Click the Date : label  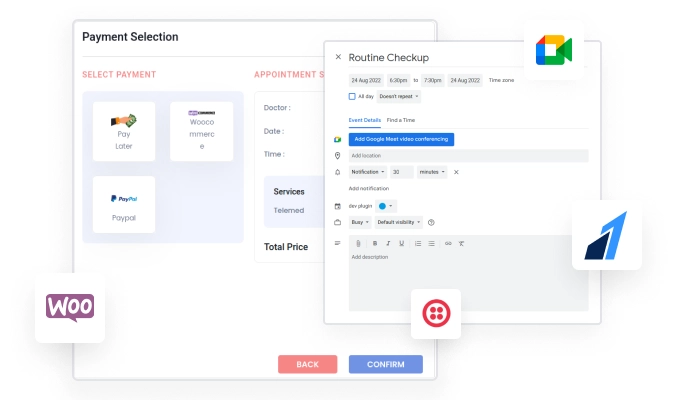point(274,131)
